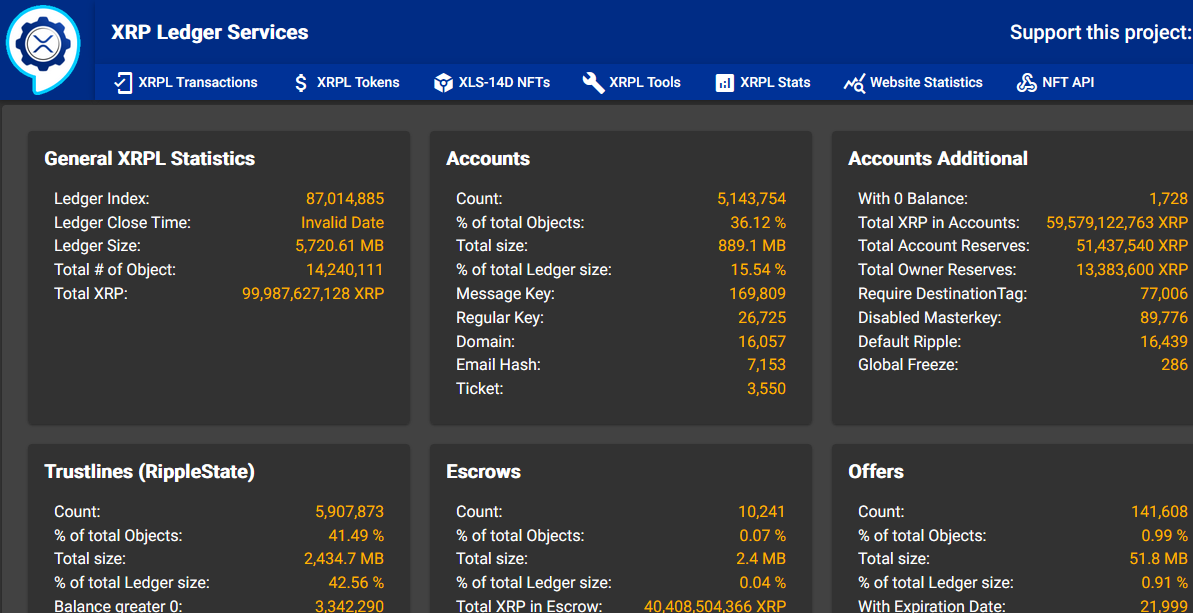This screenshot has height=613, width=1193.
Task: Click the XRP Ledger Services title
Action: 210,33
